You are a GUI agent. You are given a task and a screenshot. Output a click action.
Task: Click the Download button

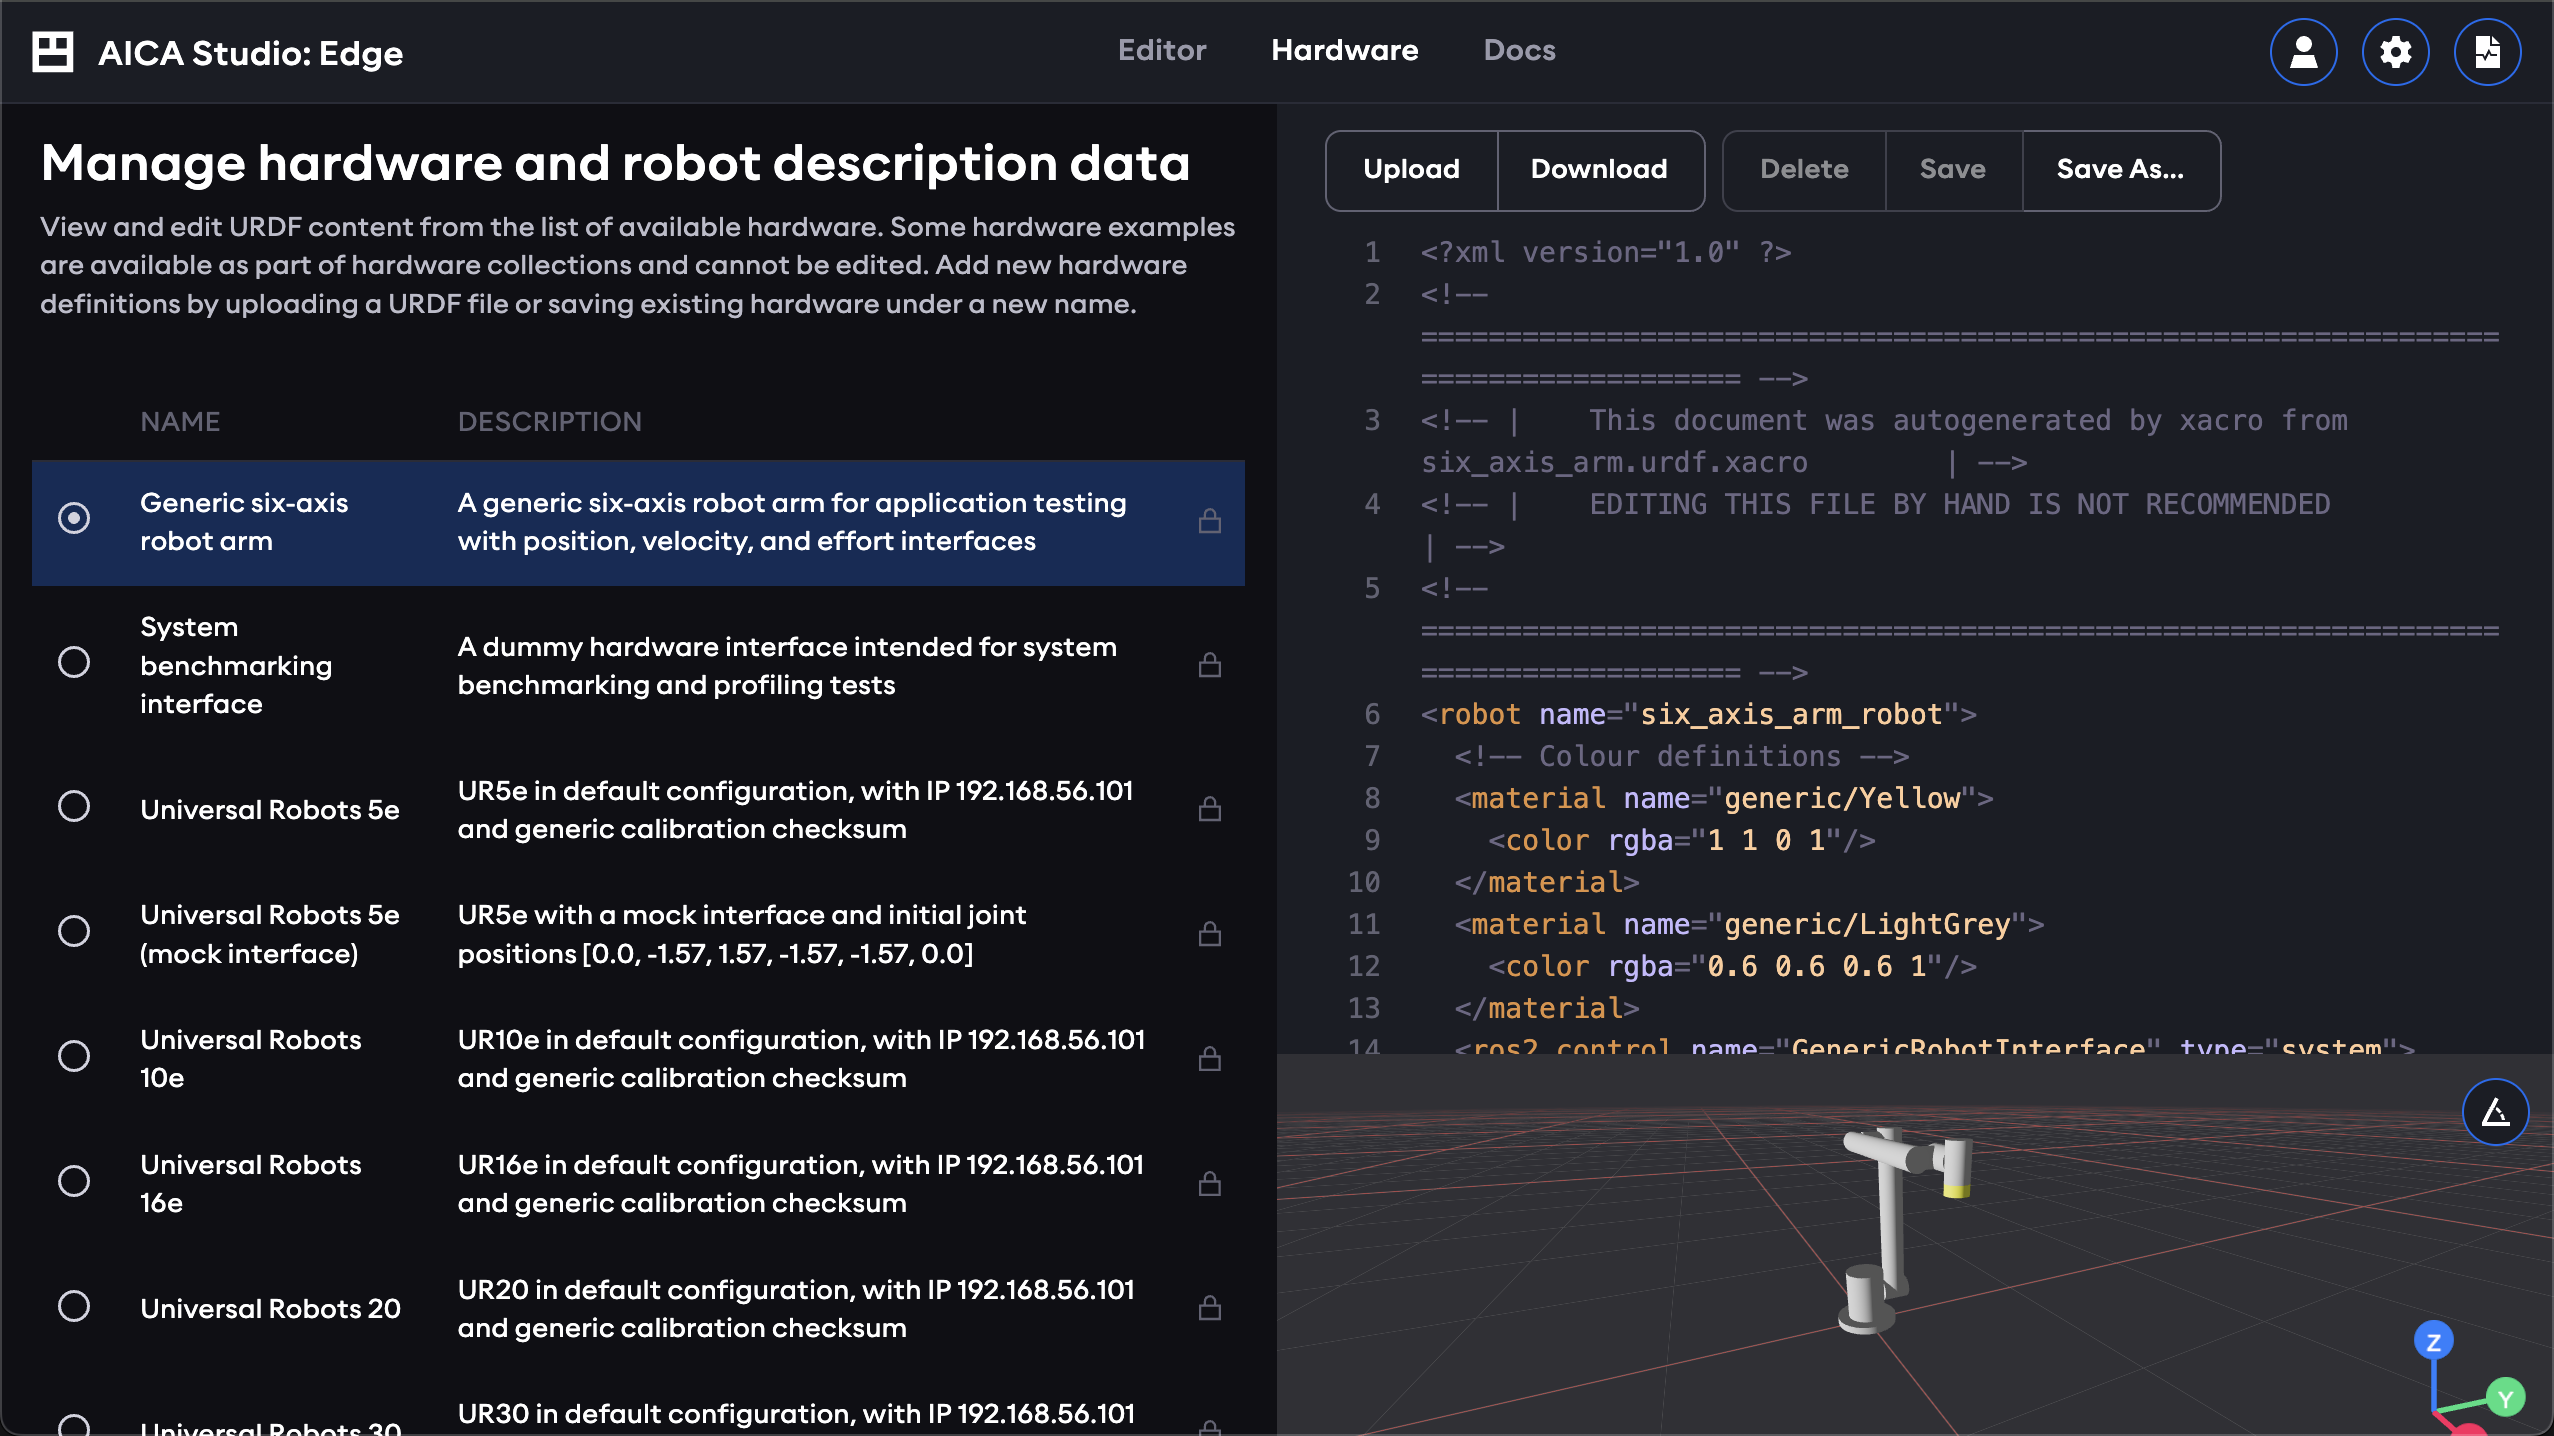tap(1599, 169)
